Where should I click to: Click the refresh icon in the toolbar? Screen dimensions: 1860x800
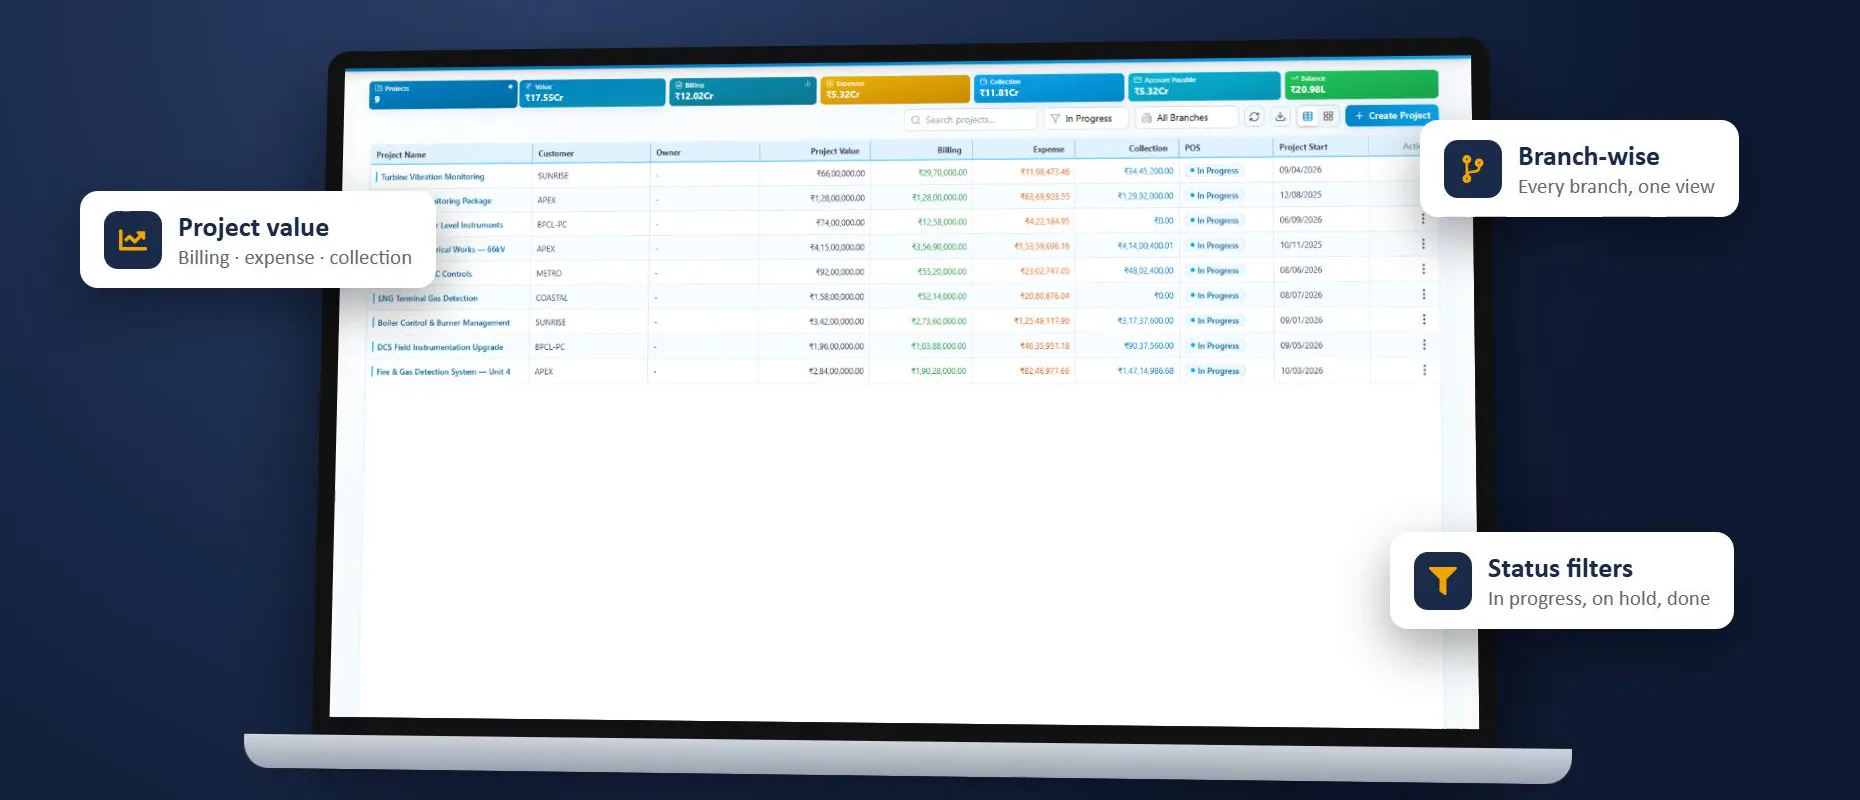tap(1254, 117)
